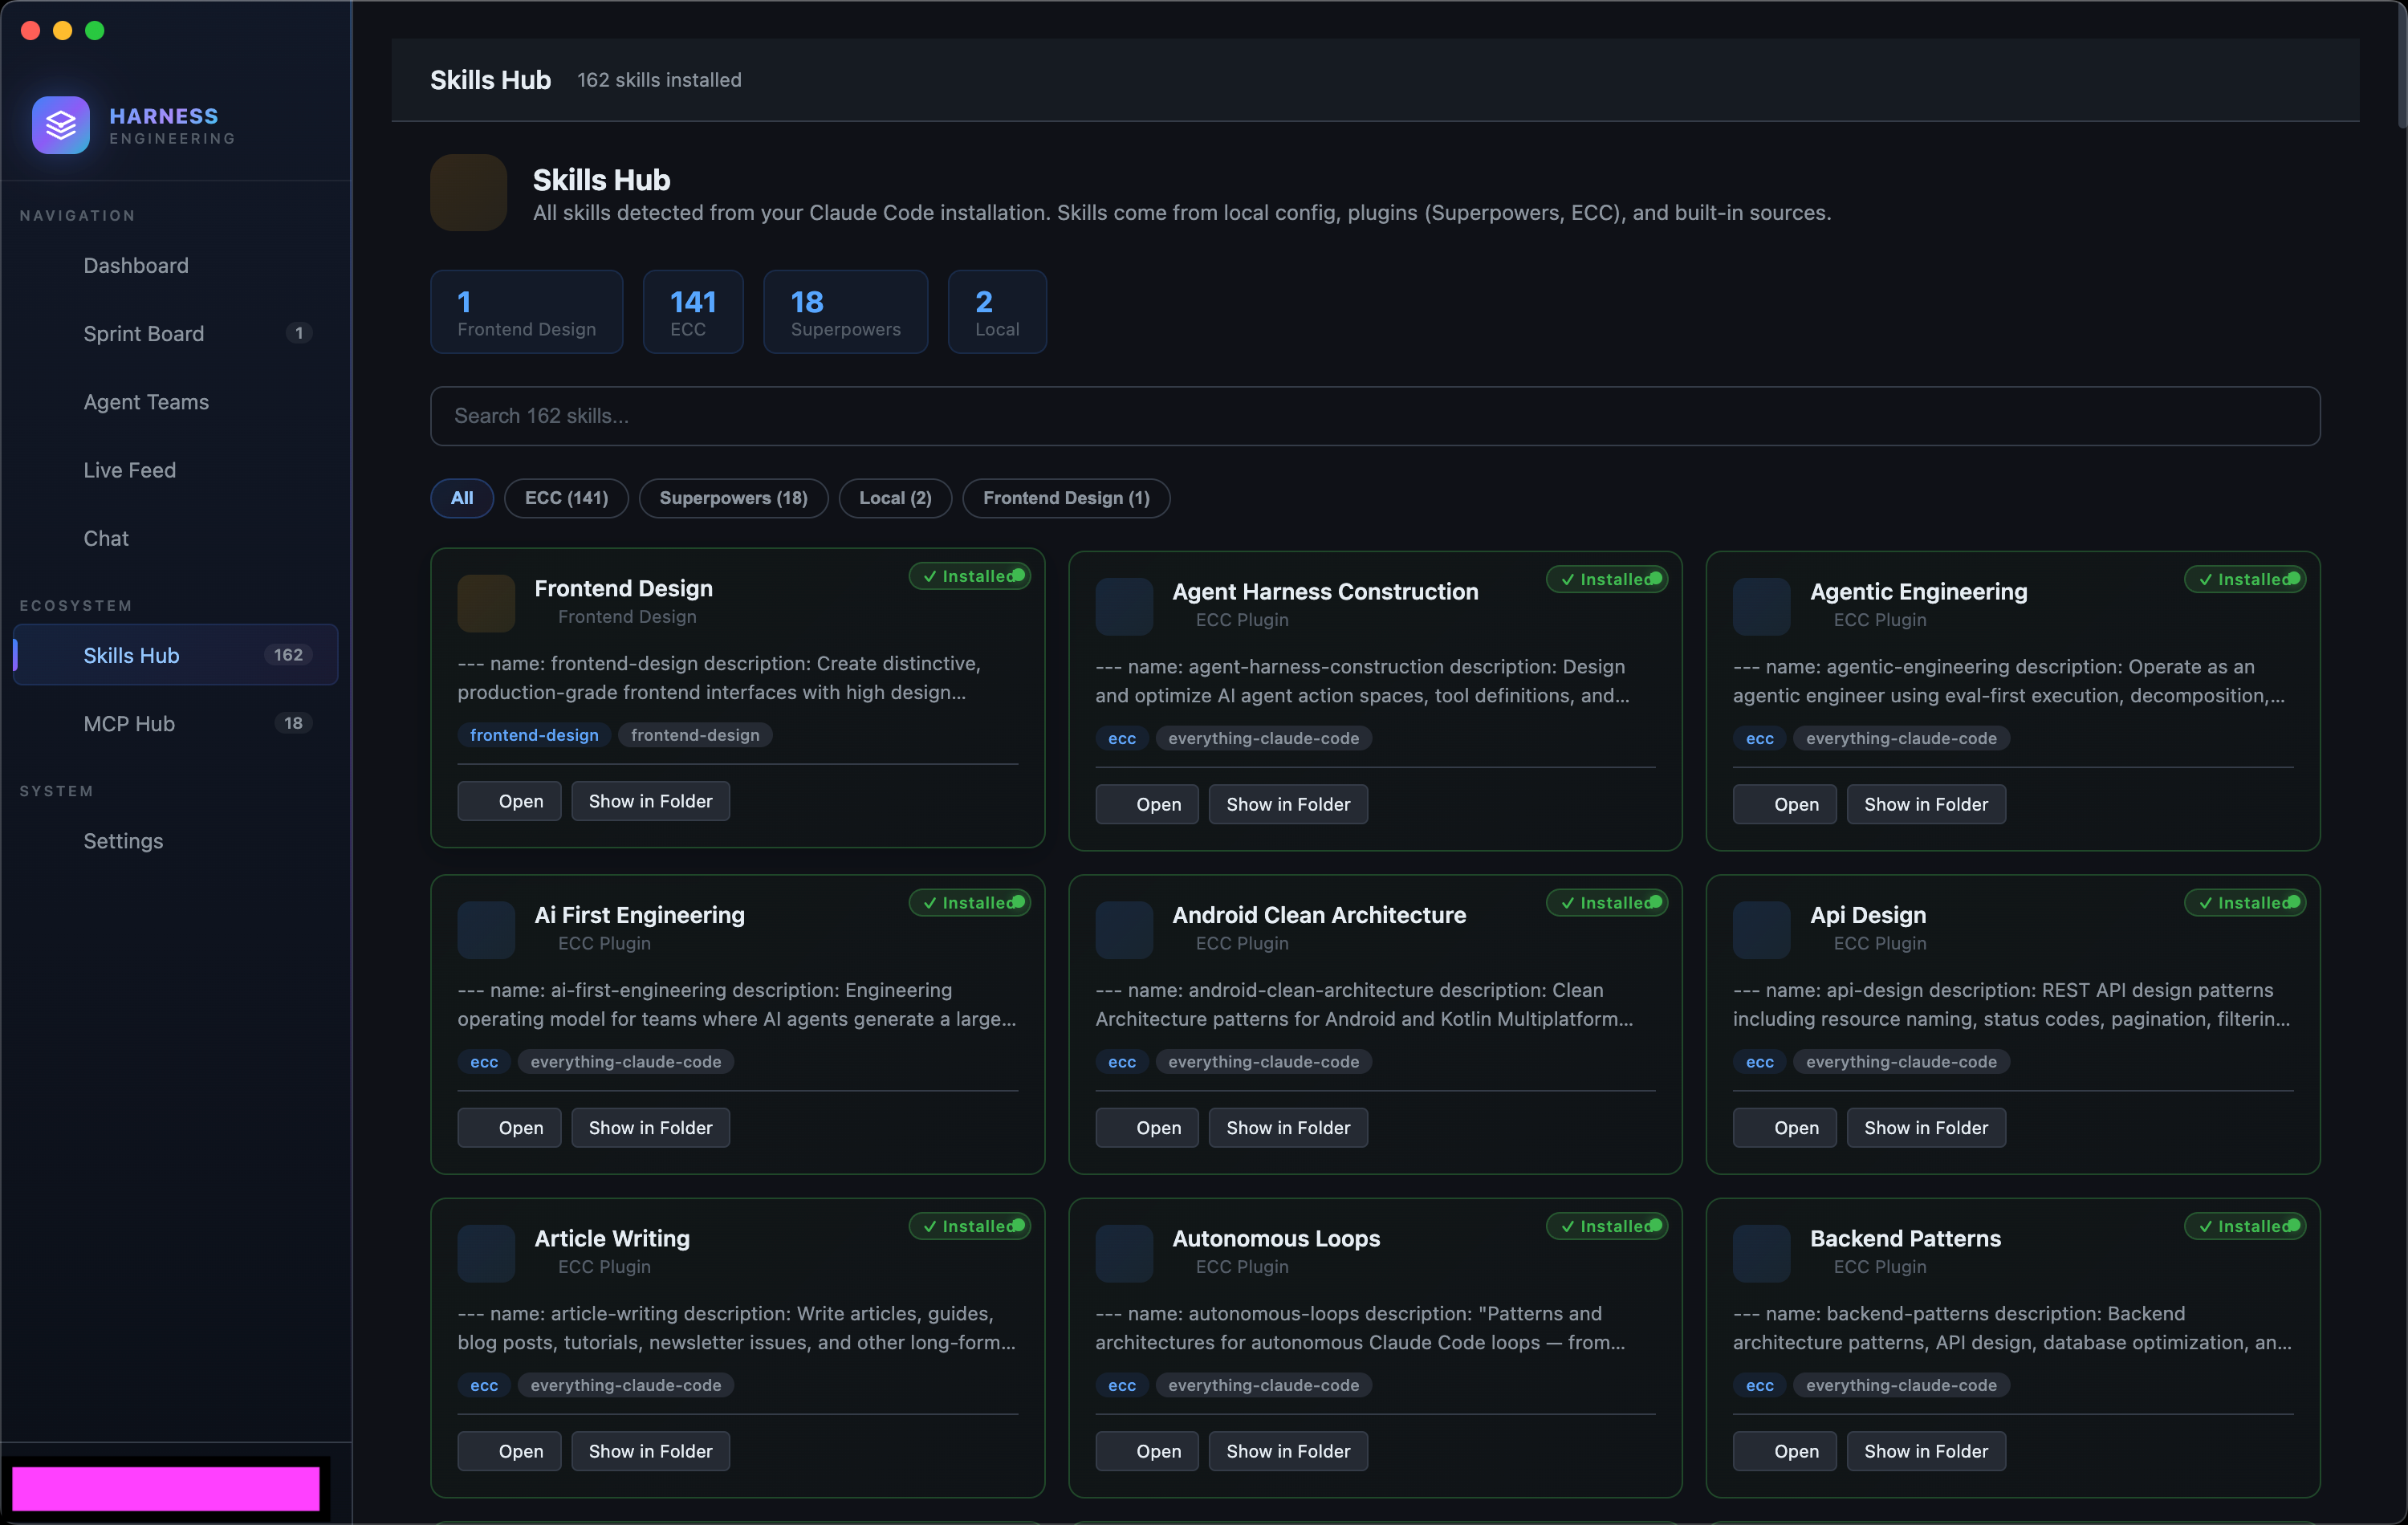
Task: Click the Installed badge on Article Writing card
Action: tap(969, 1226)
